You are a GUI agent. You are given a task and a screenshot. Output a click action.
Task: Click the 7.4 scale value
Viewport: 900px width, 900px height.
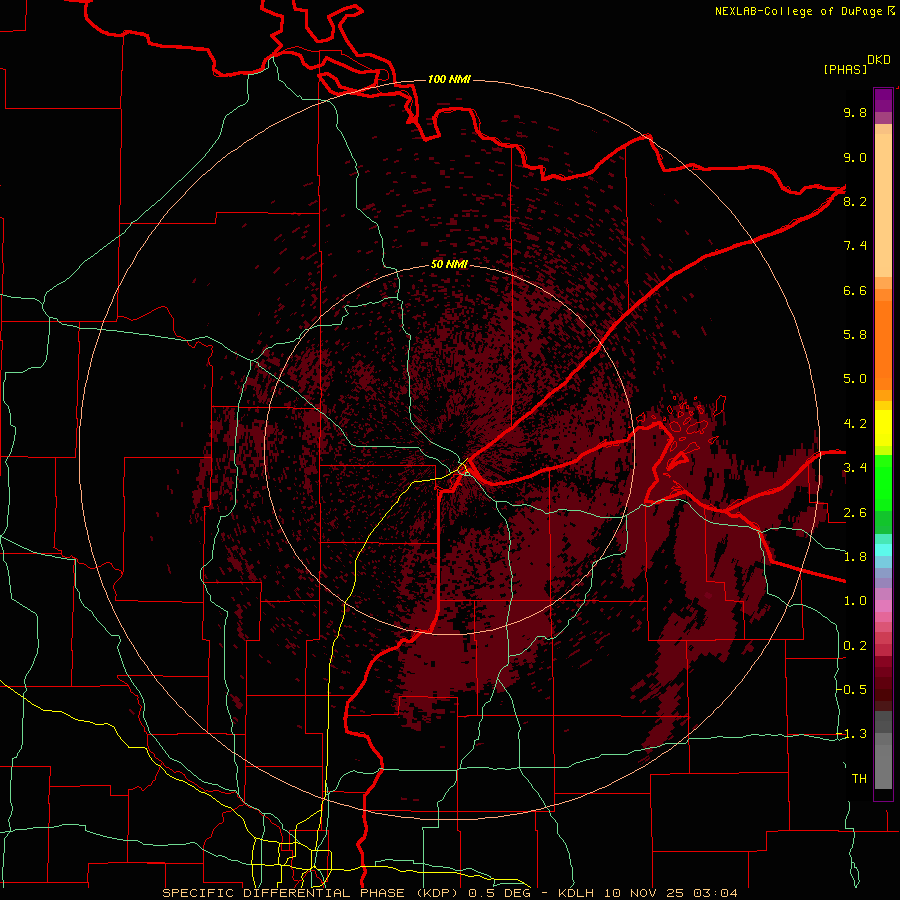click(x=855, y=246)
